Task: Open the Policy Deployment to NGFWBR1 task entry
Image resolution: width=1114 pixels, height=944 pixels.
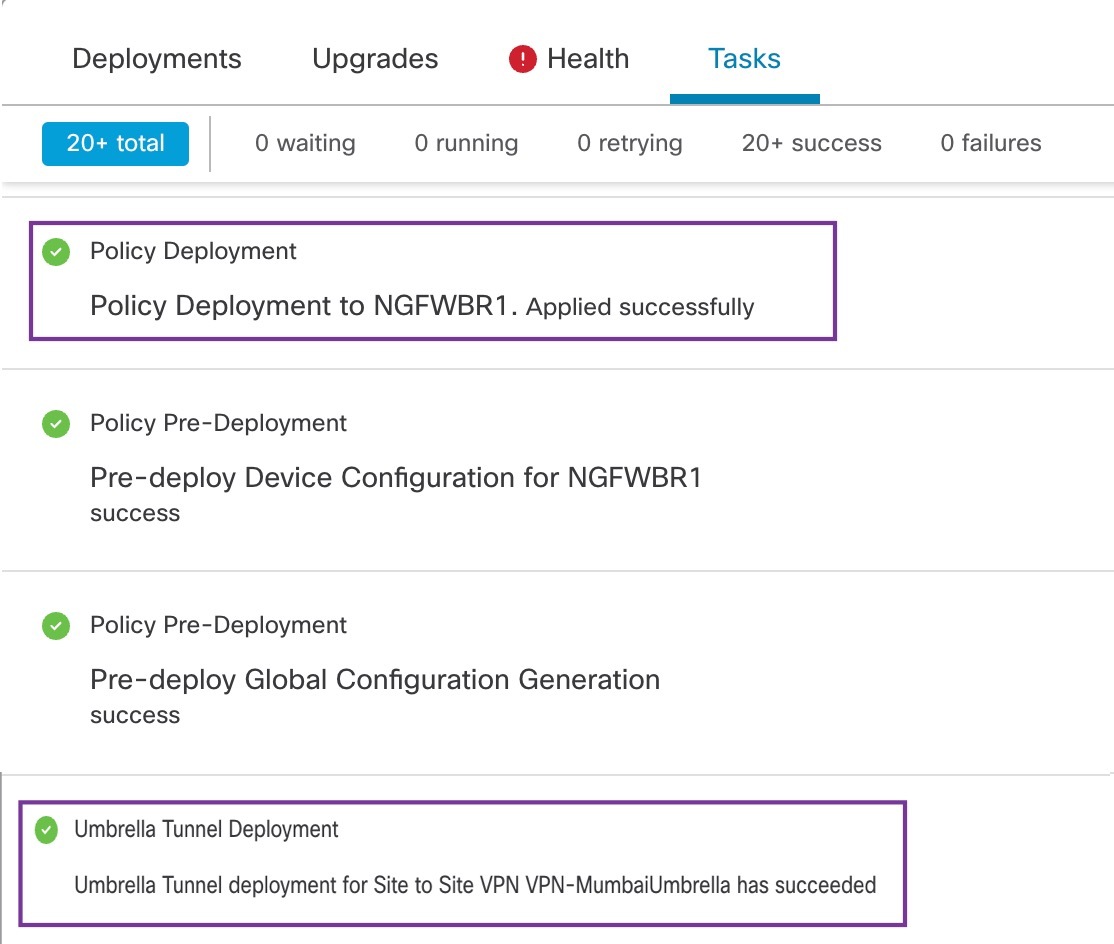Action: coord(422,306)
